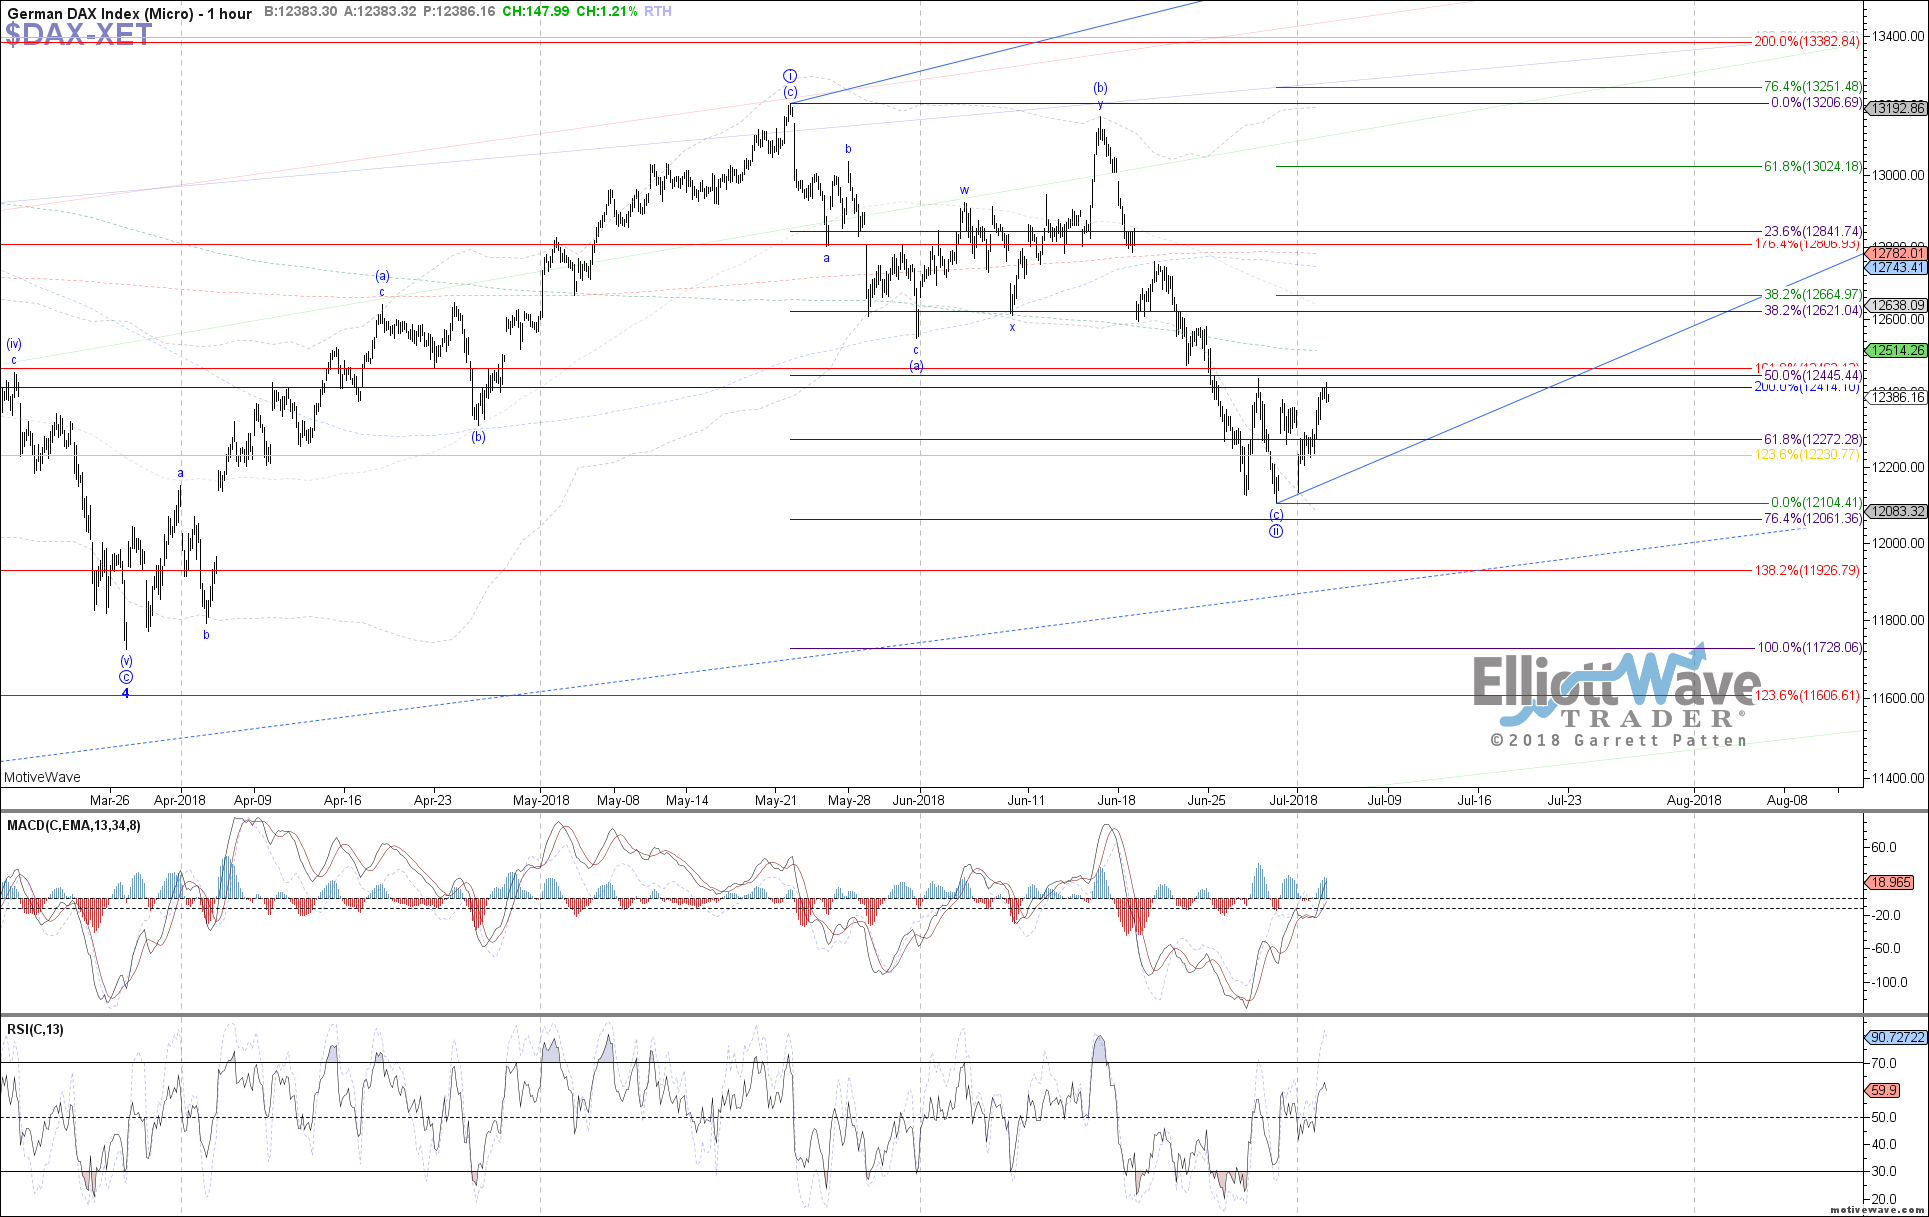The height and width of the screenshot is (1217, 1929).
Task: Click the 13192.86 price tag on axis
Action: pos(1897,108)
